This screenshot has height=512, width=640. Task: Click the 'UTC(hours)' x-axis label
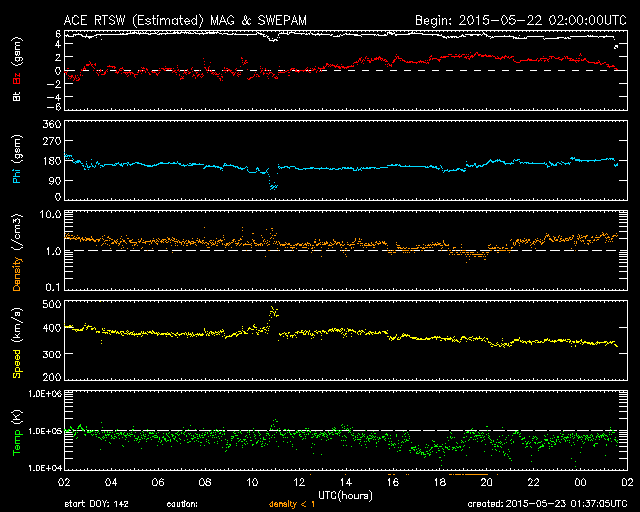345,496
